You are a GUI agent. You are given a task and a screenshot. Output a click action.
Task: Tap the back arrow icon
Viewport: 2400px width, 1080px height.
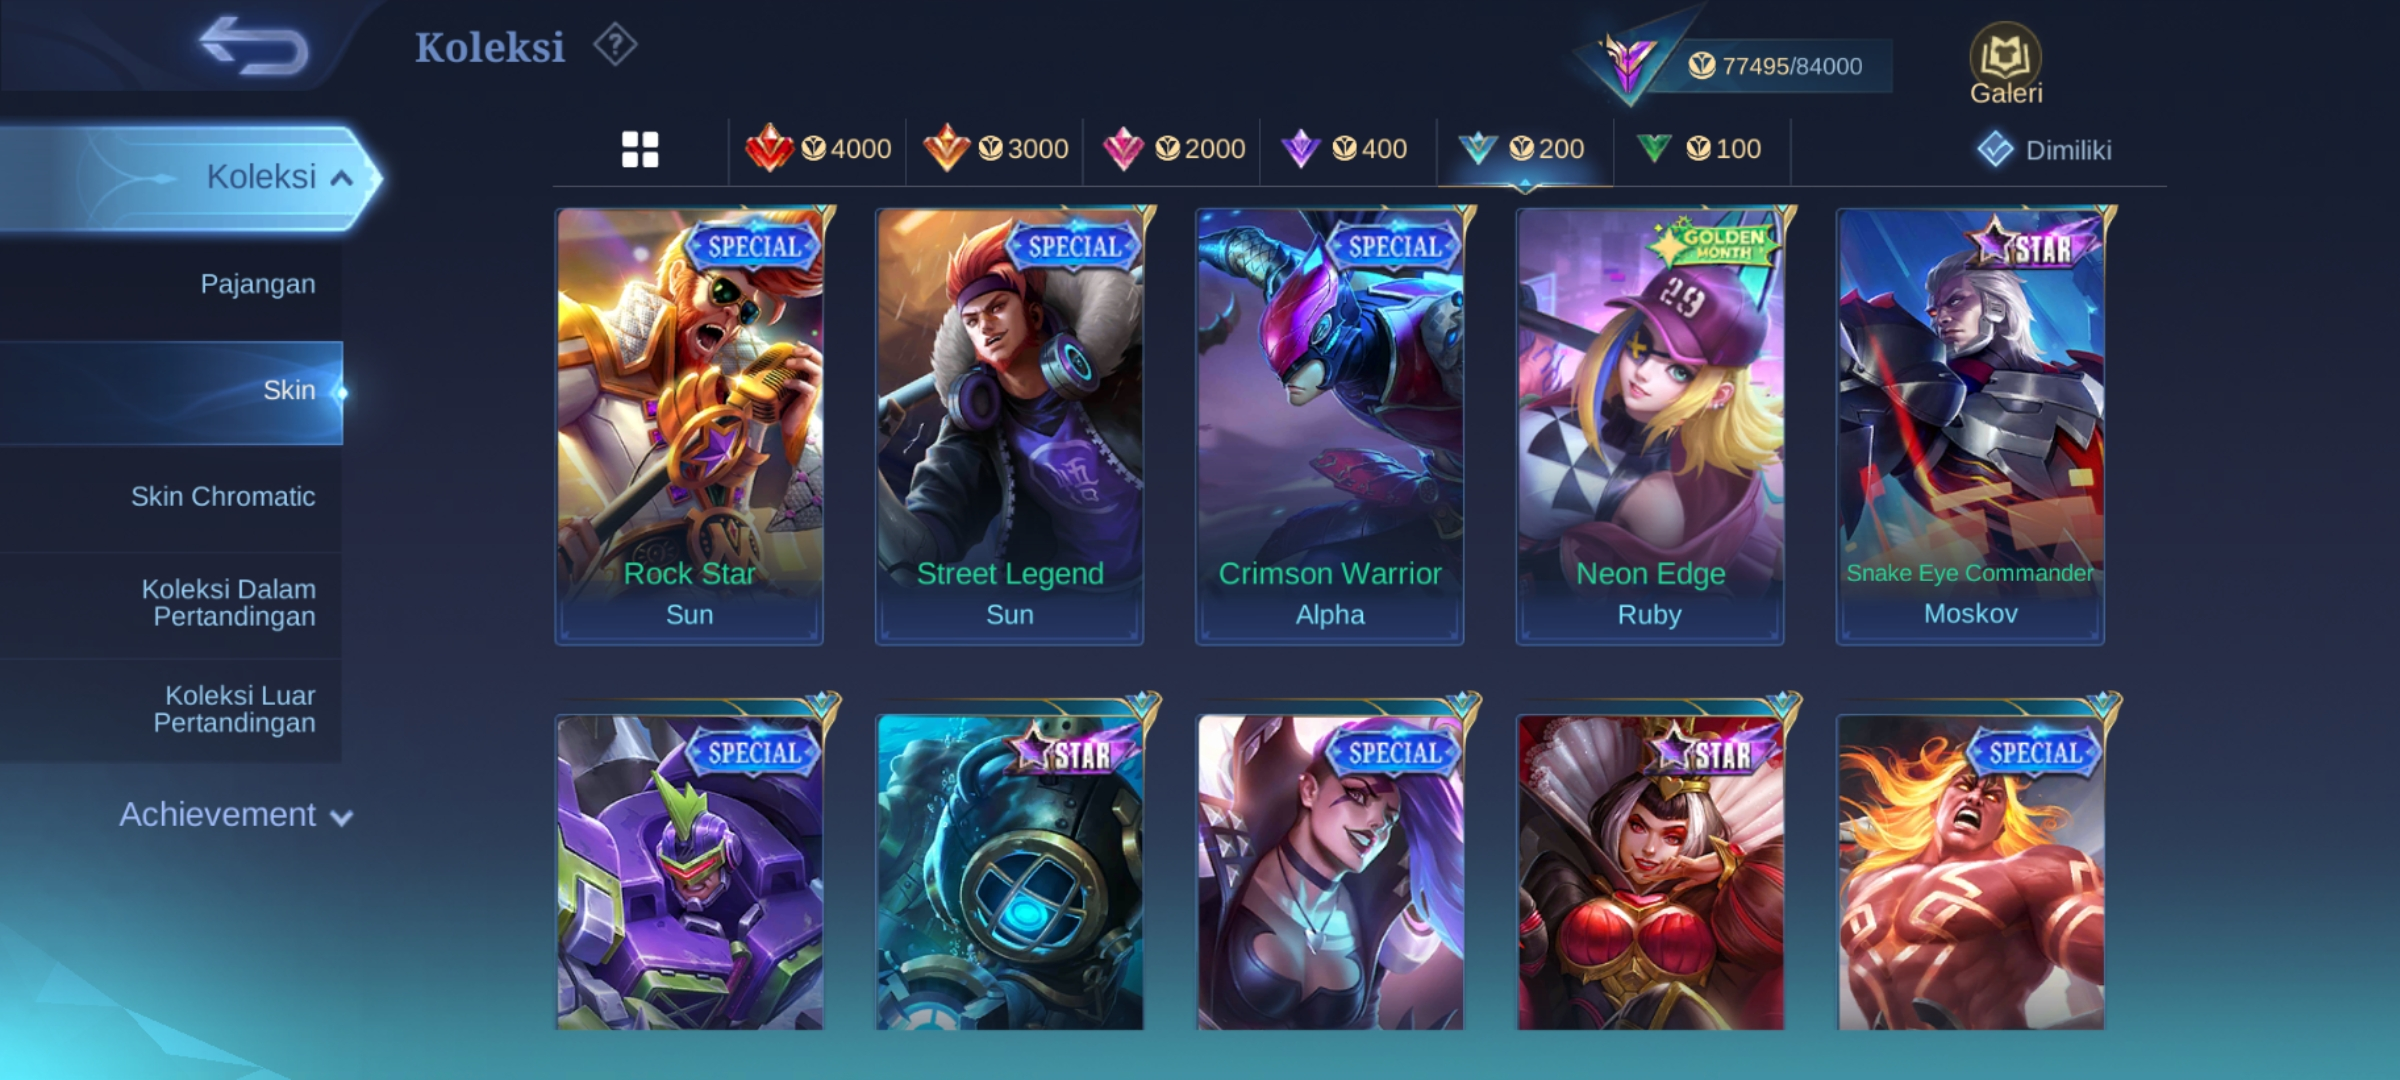253,46
